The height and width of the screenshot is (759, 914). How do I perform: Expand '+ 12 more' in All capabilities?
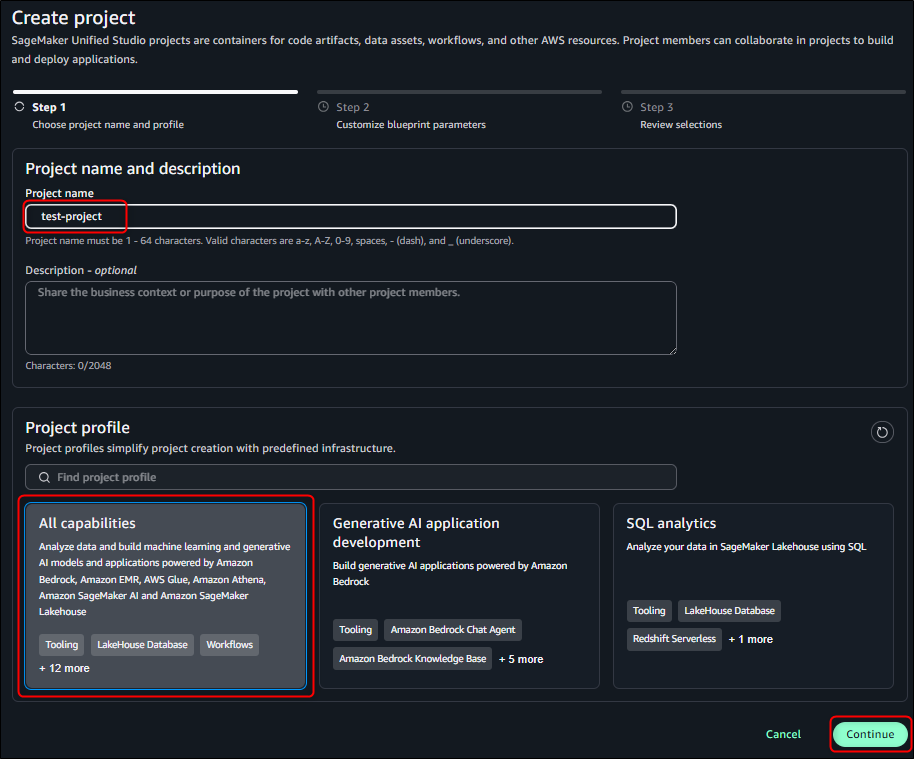pos(64,668)
